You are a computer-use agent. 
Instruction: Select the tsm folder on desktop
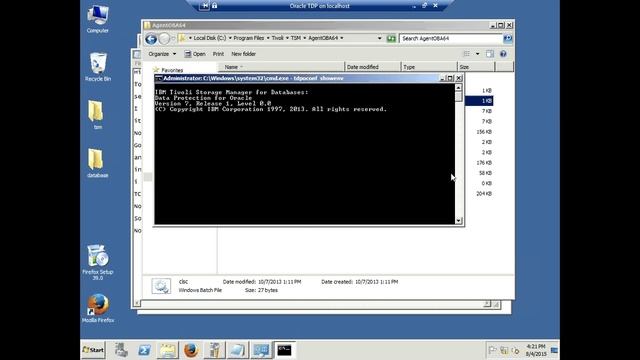(96, 115)
